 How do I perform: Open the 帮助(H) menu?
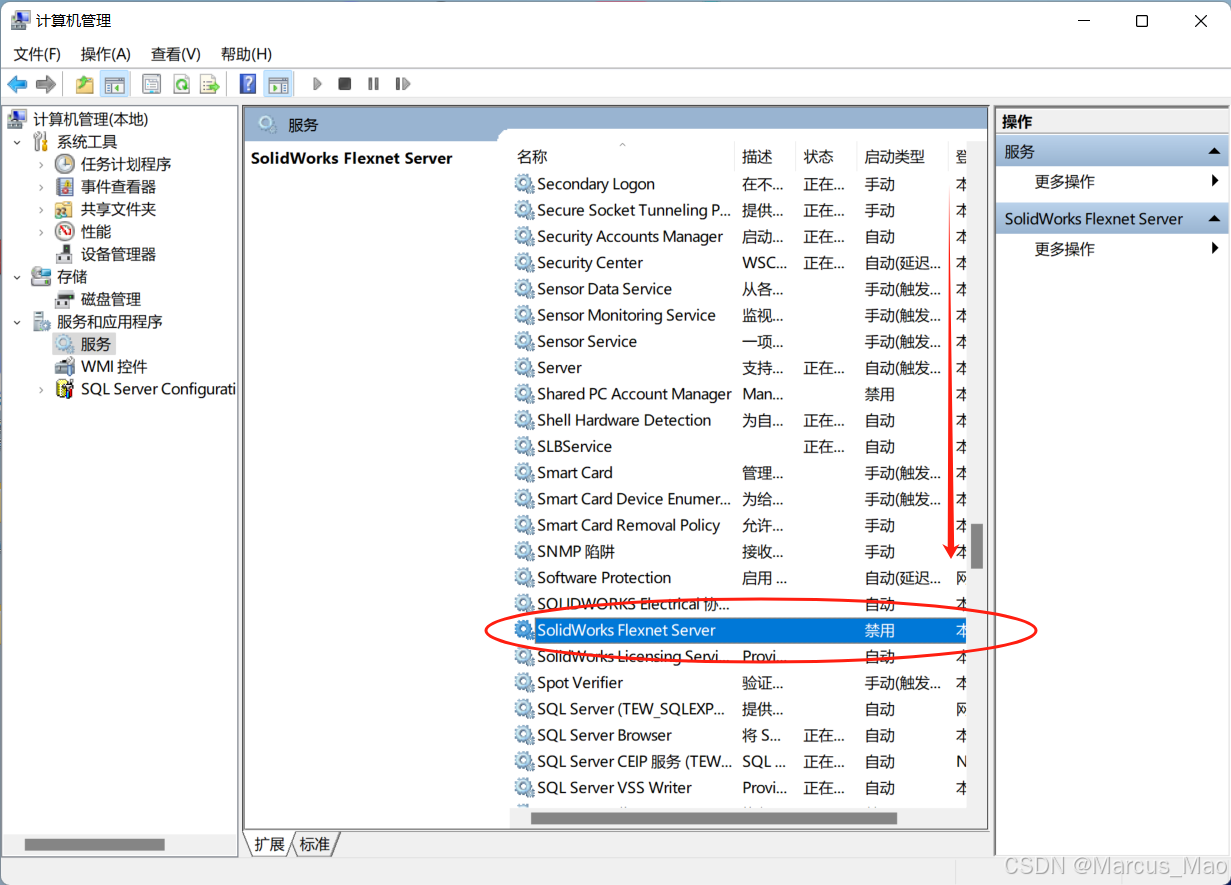tap(246, 54)
